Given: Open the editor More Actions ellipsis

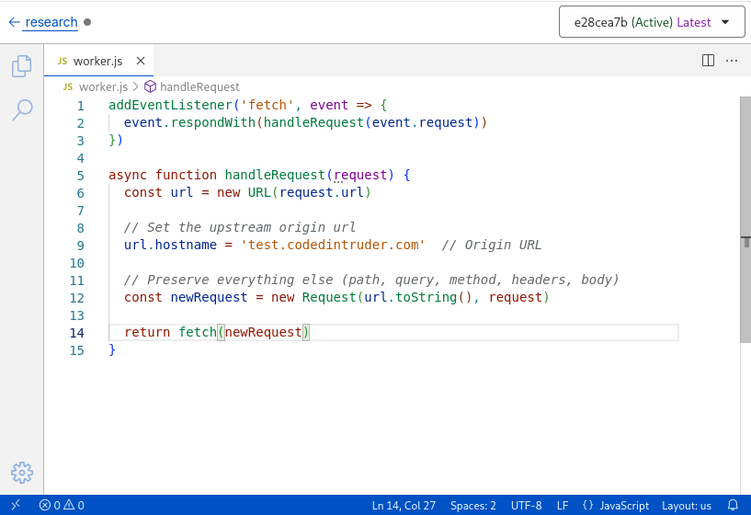Looking at the screenshot, I should tap(732, 61).
